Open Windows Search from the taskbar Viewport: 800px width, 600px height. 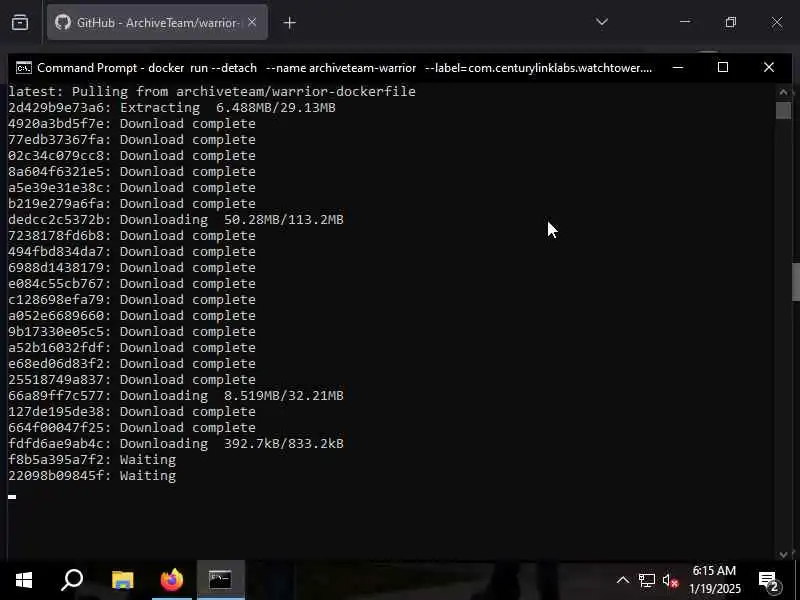click(x=72, y=580)
